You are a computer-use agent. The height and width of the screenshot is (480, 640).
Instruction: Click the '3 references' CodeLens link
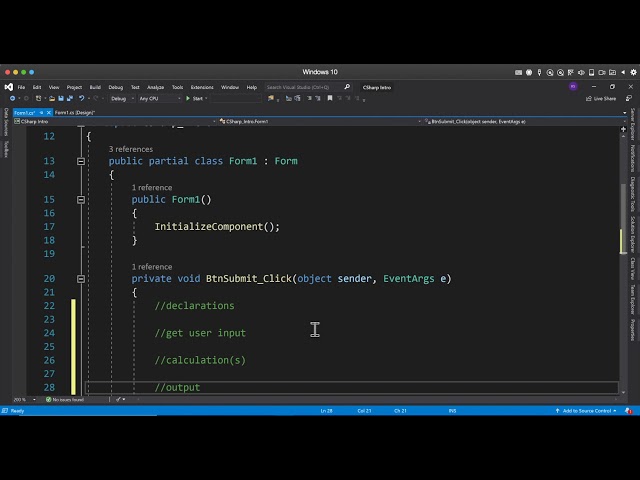tap(131, 149)
